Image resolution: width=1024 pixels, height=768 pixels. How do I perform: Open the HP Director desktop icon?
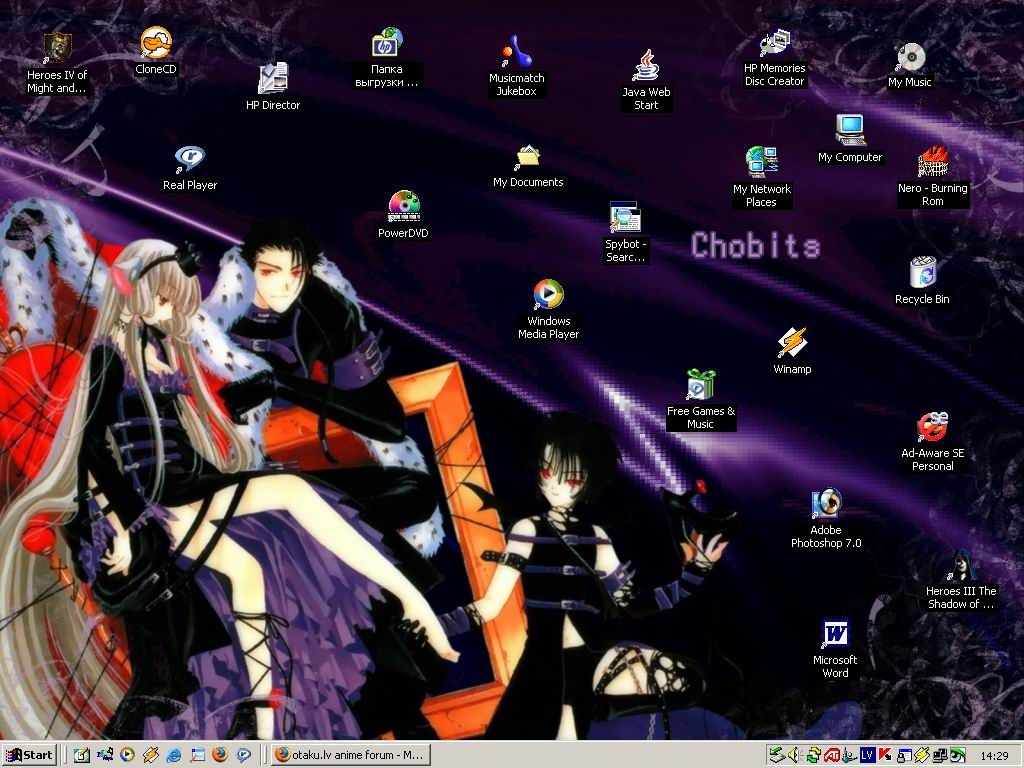pyautogui.click(x=273, y=86)
